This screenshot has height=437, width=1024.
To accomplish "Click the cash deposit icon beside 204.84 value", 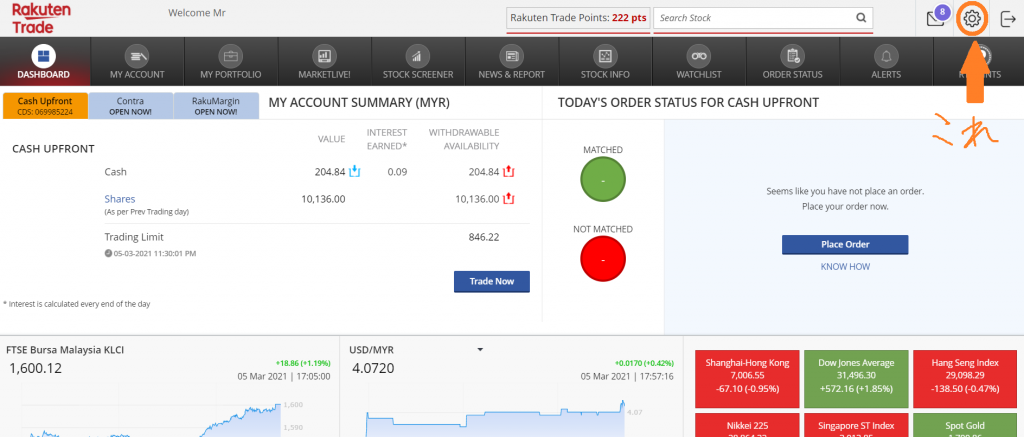I will click(x=355, y=172).
